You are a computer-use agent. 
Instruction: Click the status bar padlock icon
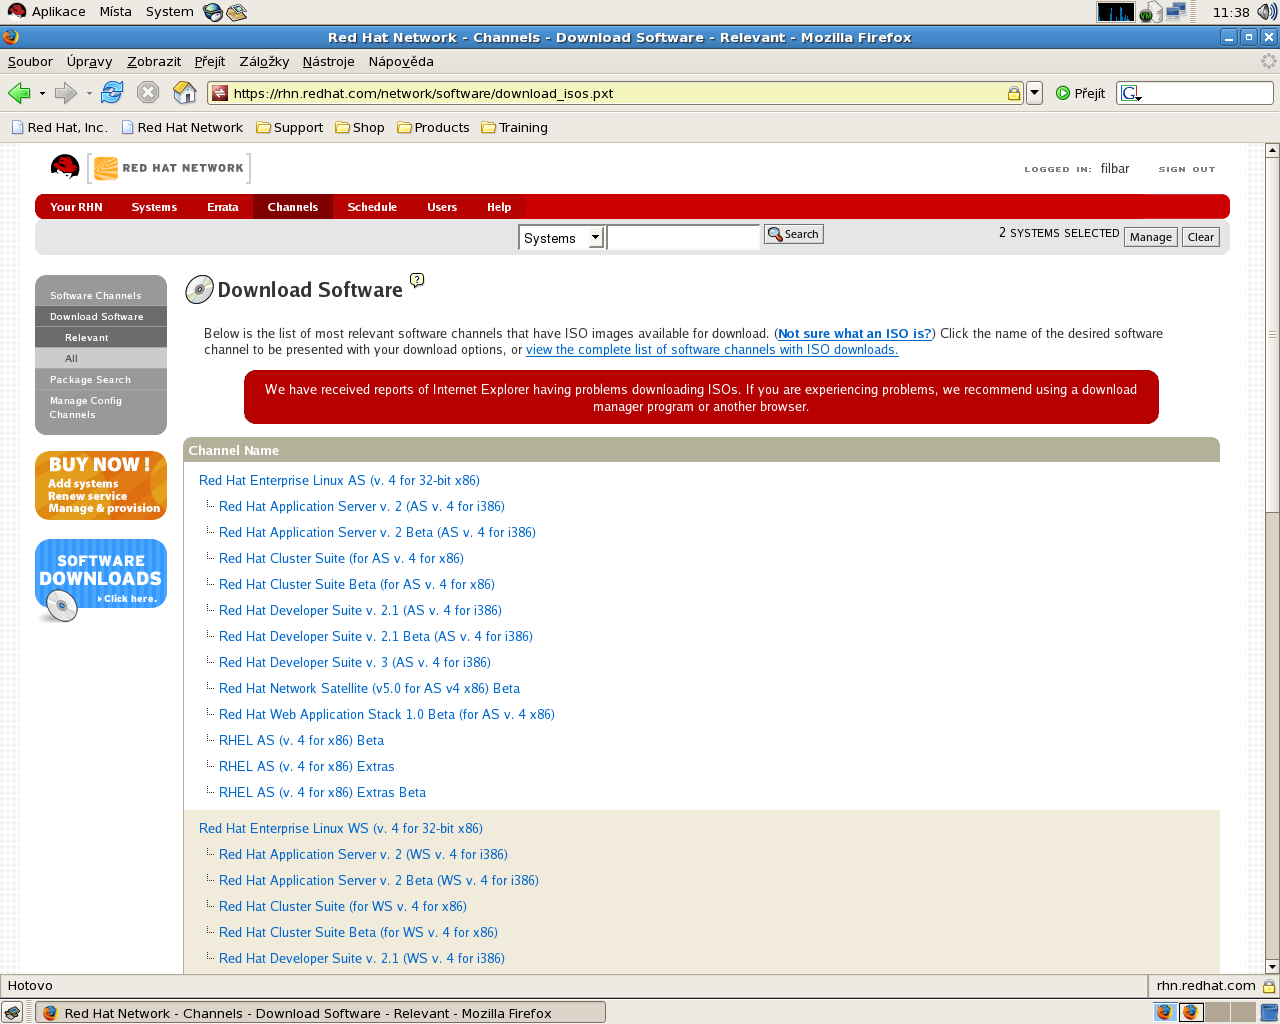(x=1268, y=986)
